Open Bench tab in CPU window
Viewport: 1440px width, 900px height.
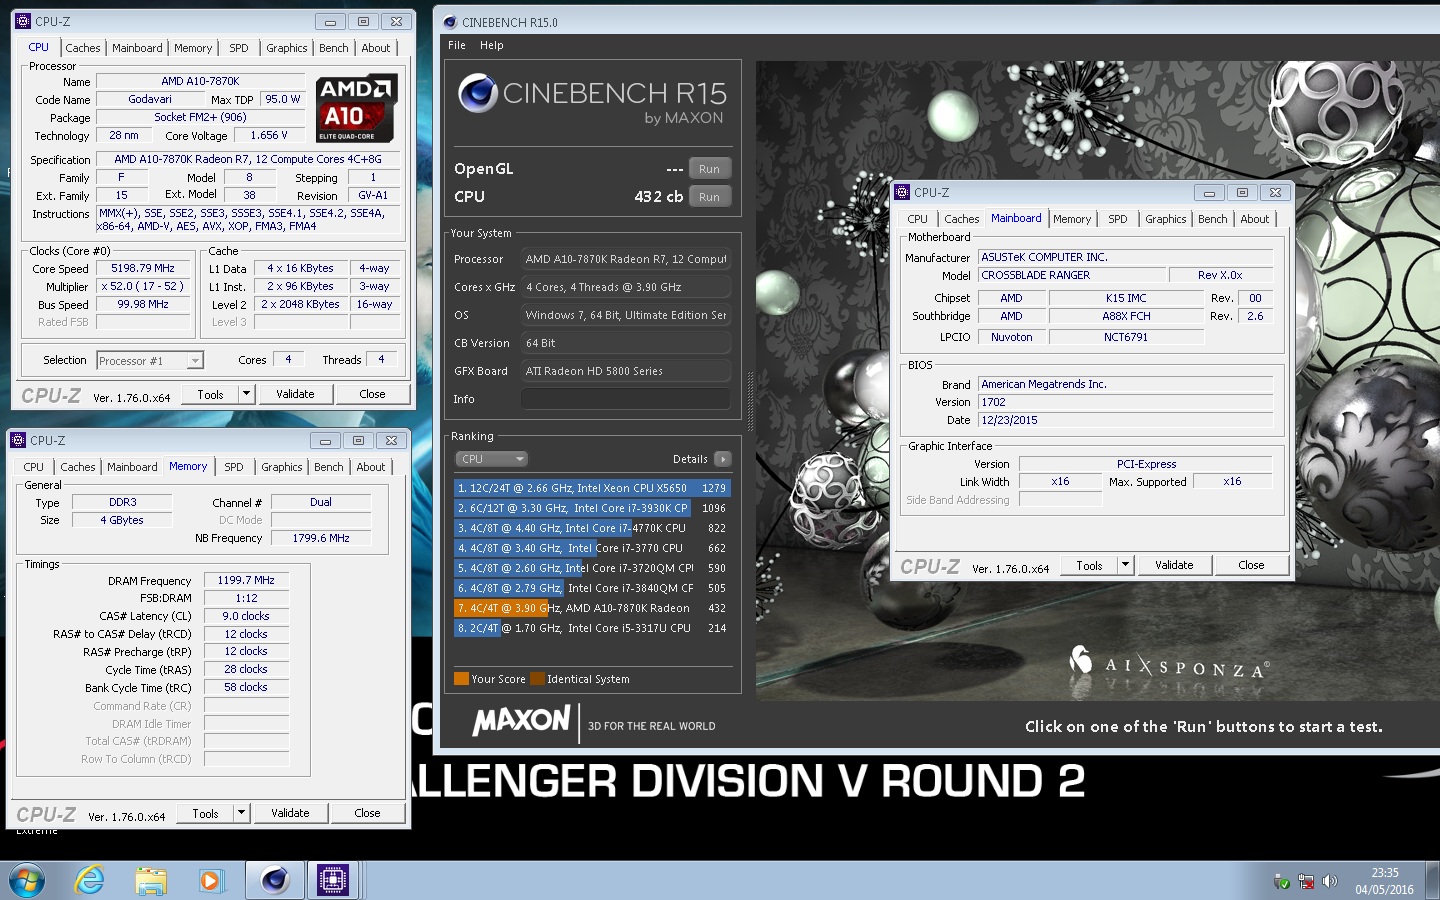point(334,48)
